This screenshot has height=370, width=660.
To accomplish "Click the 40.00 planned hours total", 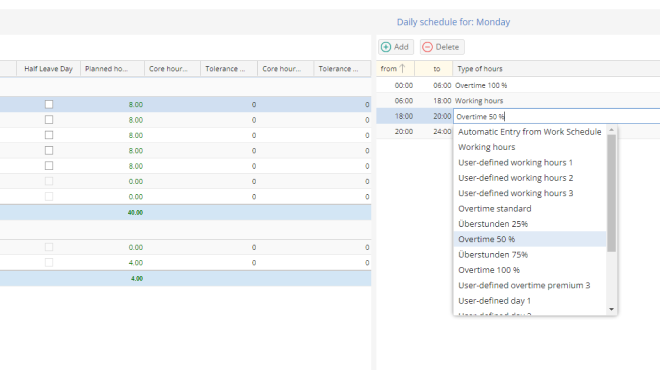I will 135,213.
